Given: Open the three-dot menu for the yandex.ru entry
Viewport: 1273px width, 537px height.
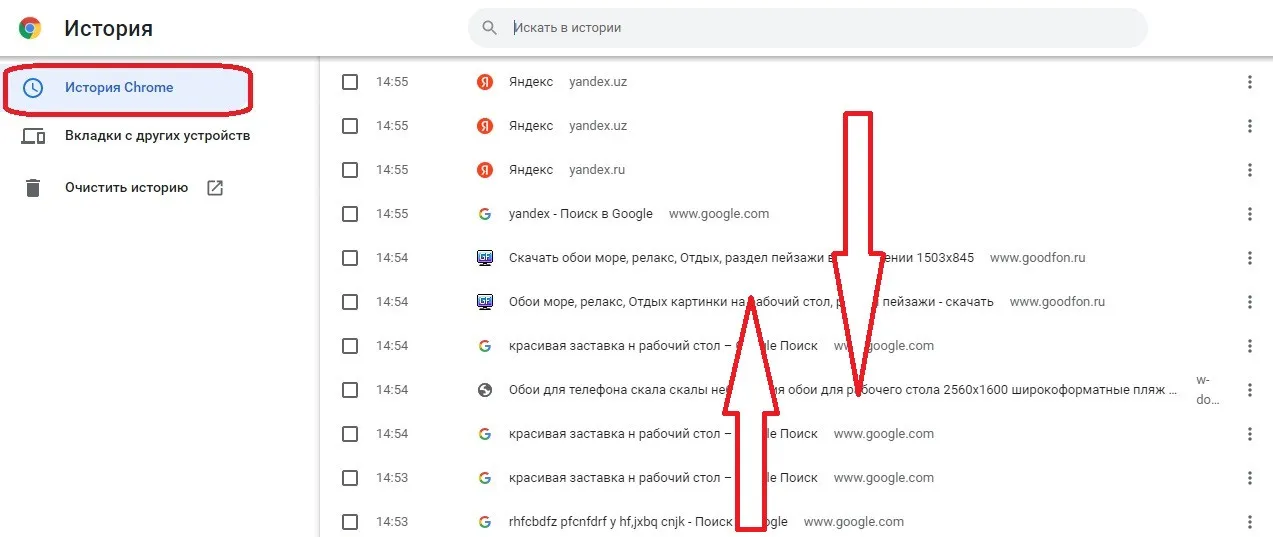Looking at the screenshot, I should tap(1250, 170).
